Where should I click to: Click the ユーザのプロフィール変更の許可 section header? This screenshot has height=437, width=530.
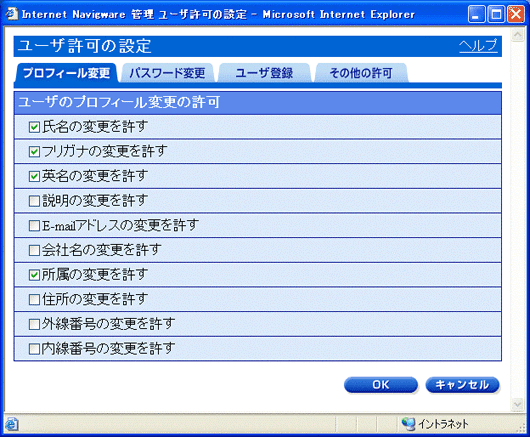pyautogui.click(x=258, y=102)
